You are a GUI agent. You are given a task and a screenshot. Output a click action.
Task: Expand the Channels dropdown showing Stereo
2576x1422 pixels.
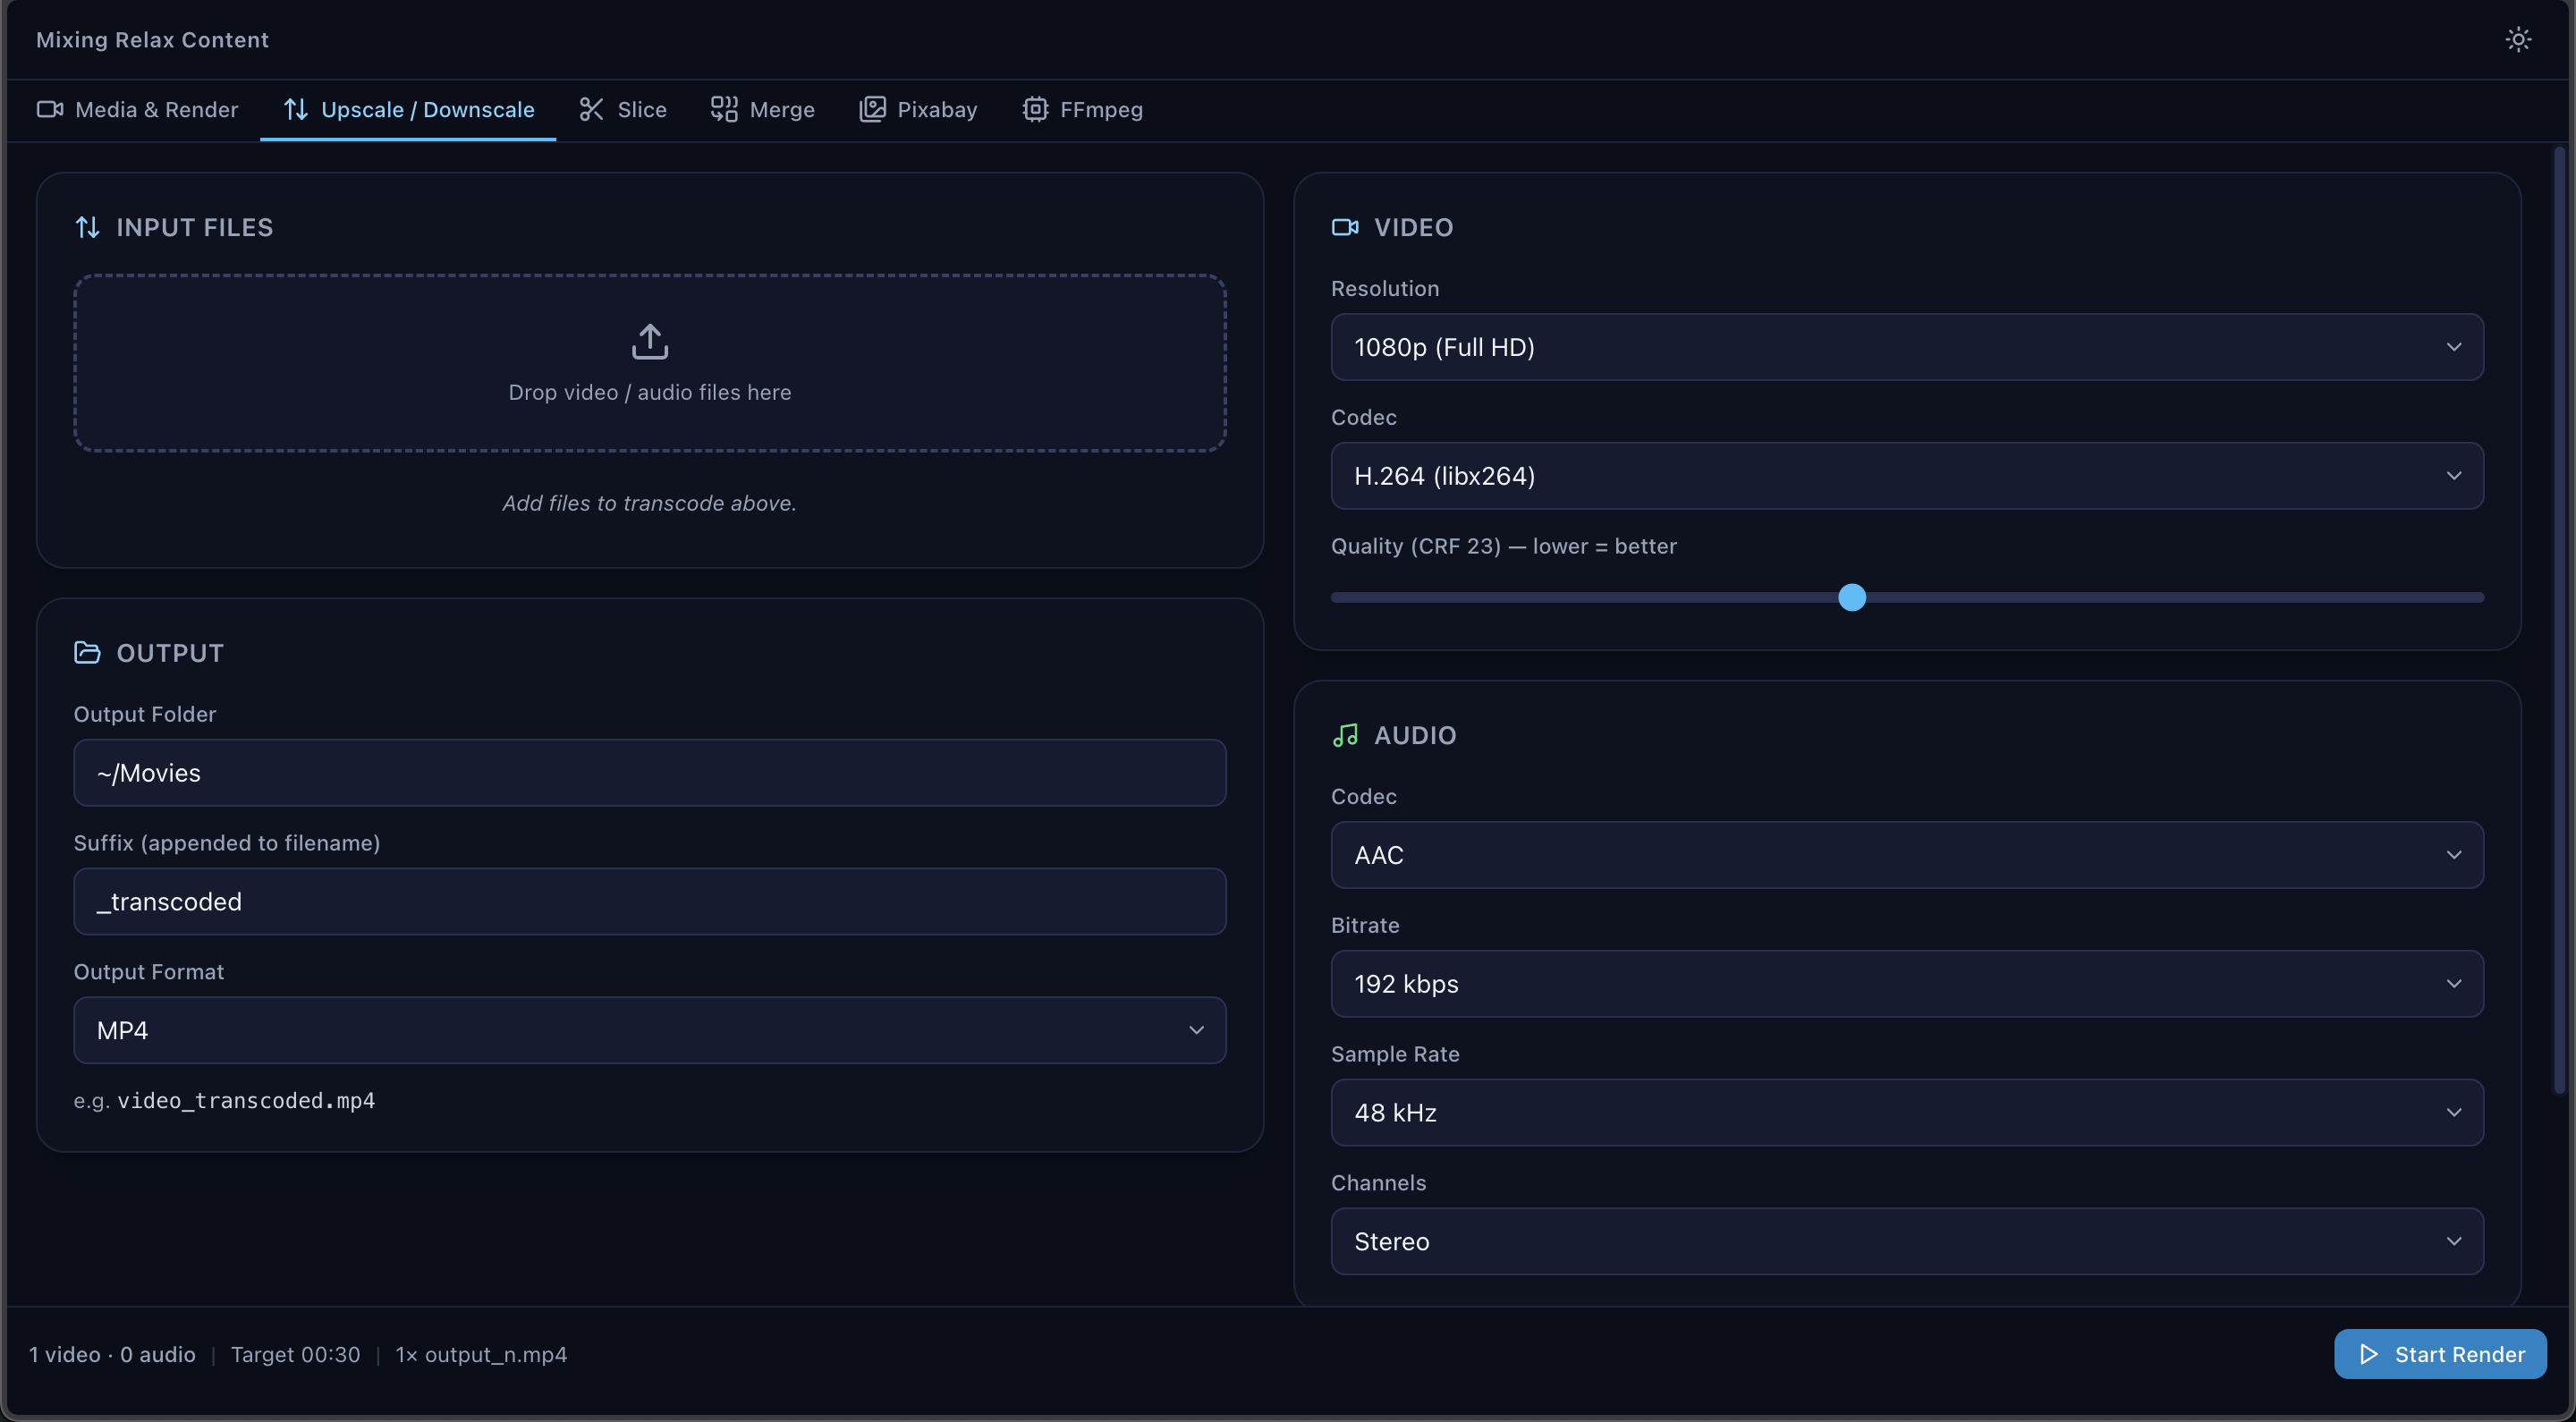(x=1907, y=1242)
